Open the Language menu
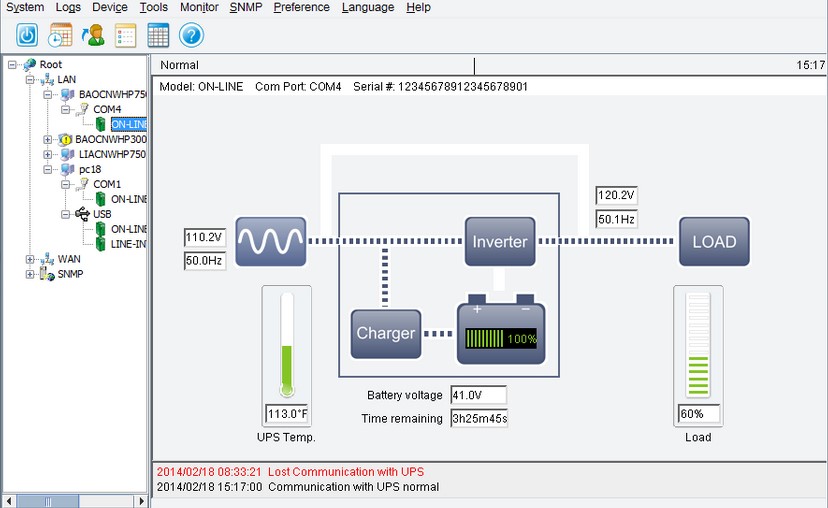The height and width of the screenshot is (508, 828). (x=368, y=7)
